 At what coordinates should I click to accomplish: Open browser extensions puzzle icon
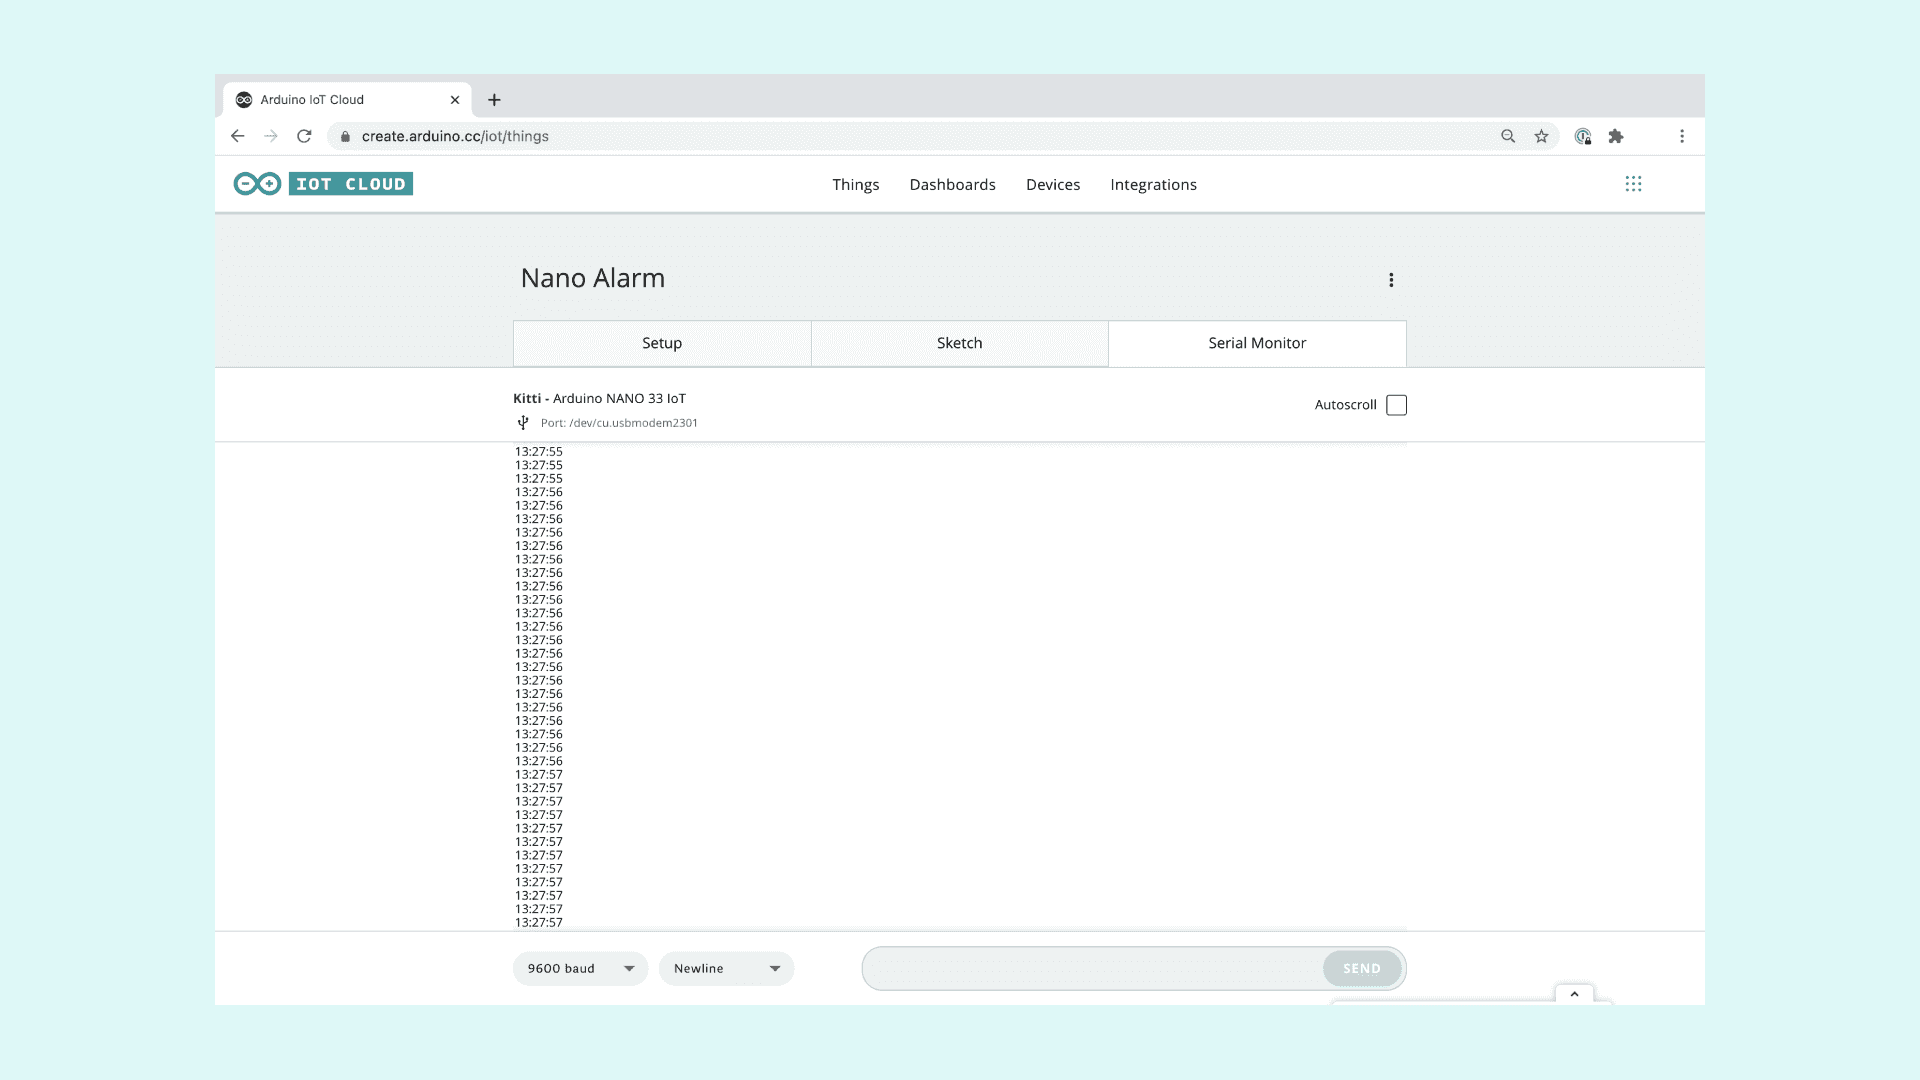[1616, 136]
